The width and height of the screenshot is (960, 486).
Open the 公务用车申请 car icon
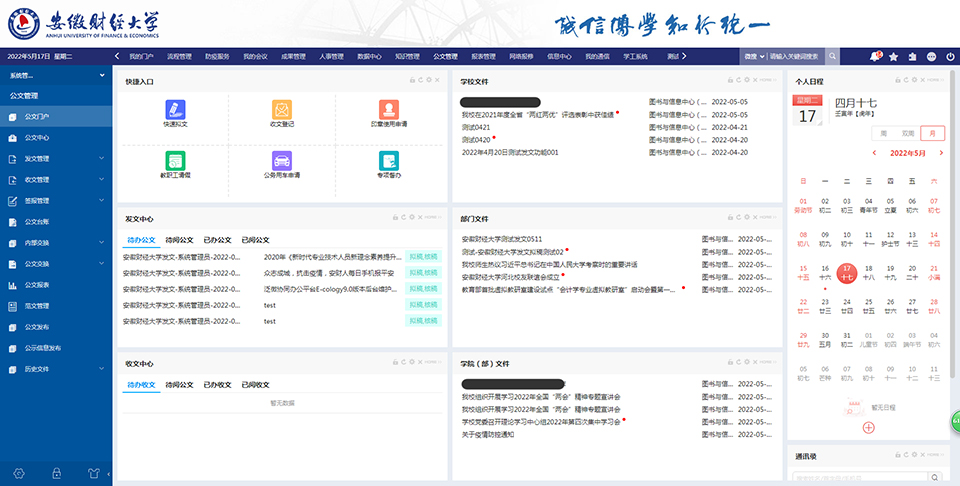point(282,161)
